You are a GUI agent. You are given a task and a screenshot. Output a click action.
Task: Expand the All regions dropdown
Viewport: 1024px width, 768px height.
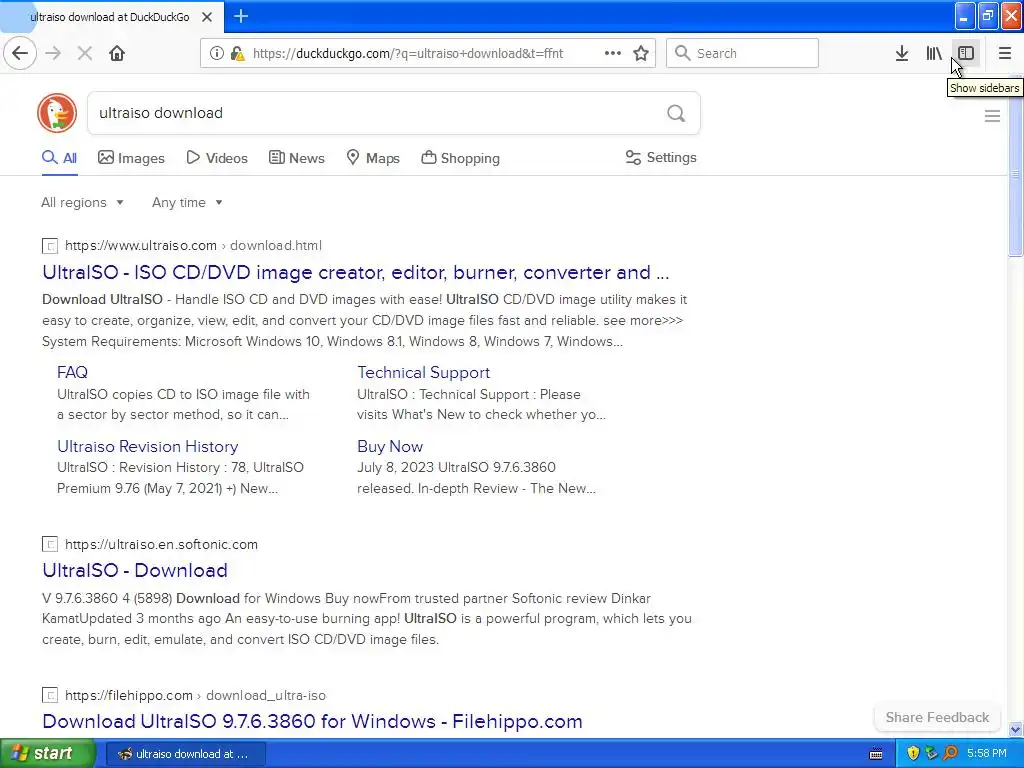pyautogui.click(x=82, y=203)
